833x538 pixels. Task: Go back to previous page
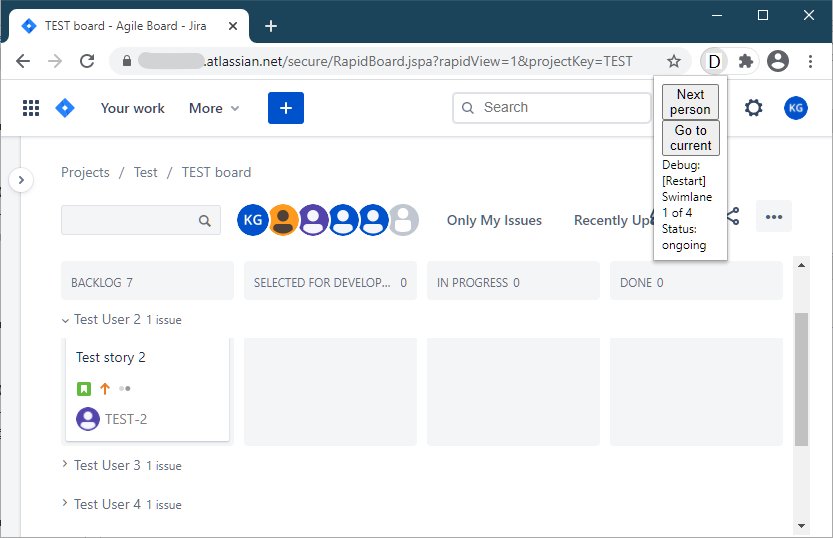pyautogui.click(x=23, y=62)
